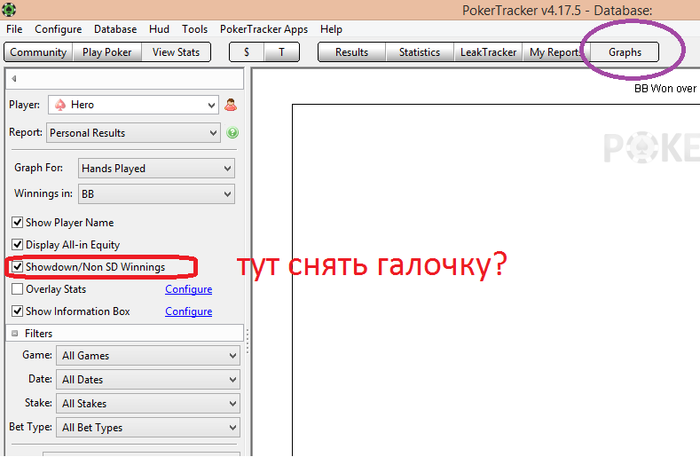Click Configure link for Overlay Stats
The height and width of the screenshot is (457, 700).
pos(188,289)
